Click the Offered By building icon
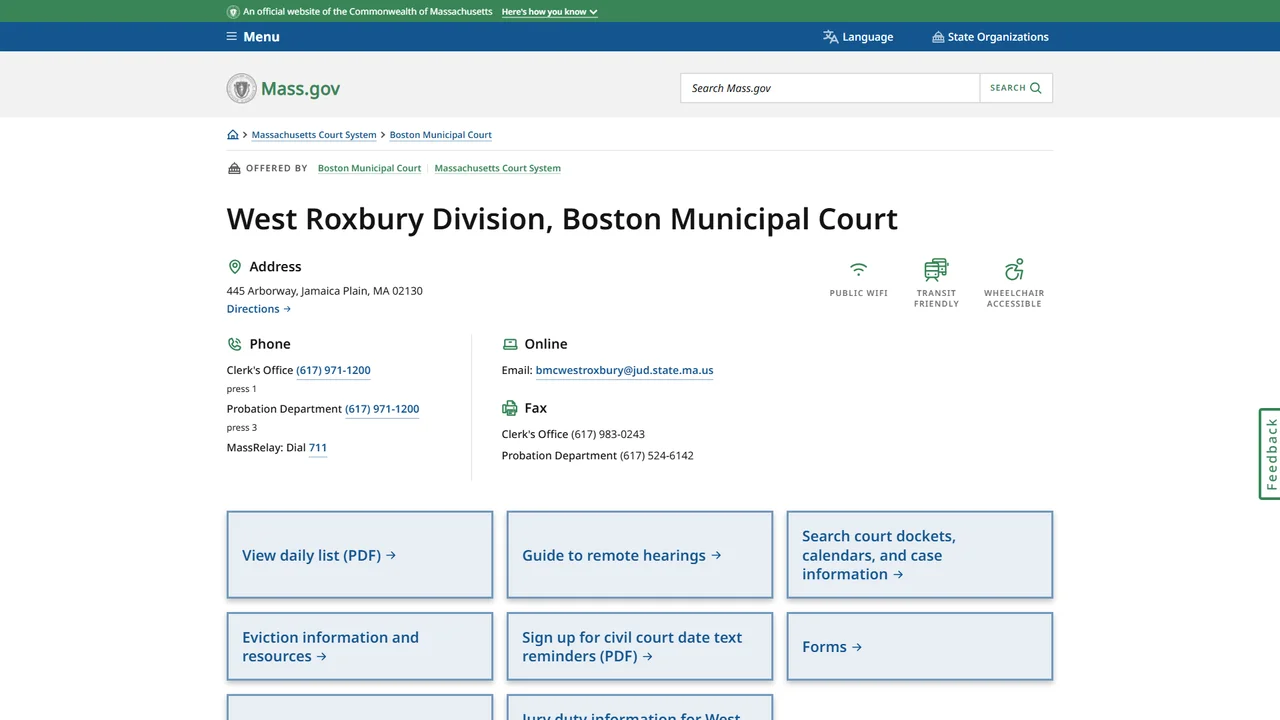 click(x=234, y=168)
